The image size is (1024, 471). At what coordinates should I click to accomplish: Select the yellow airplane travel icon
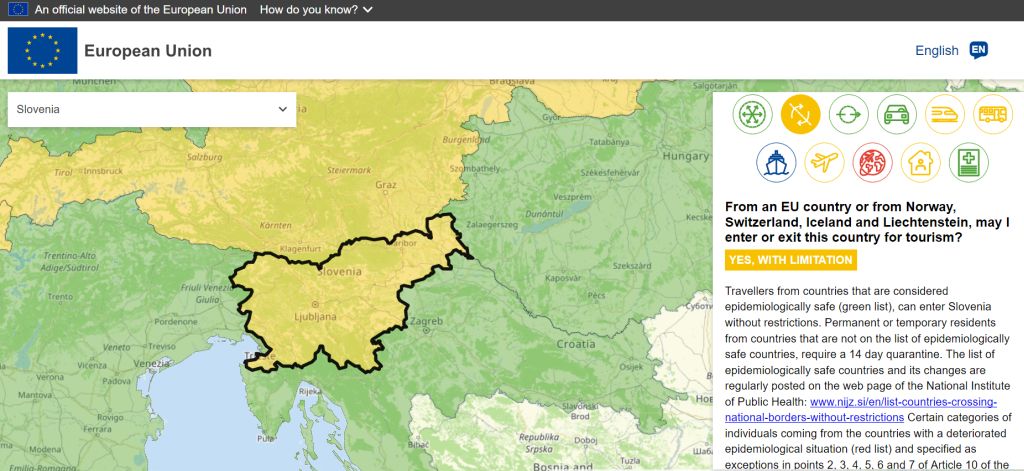[824, 162]
